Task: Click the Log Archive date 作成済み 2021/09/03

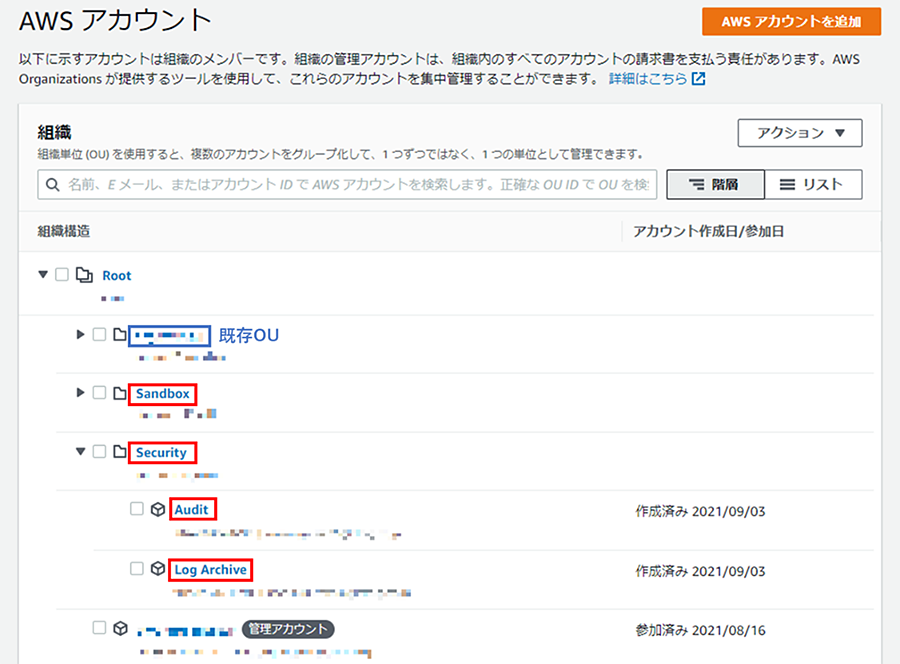Action: pyautogui.click(x=700, y=572)
